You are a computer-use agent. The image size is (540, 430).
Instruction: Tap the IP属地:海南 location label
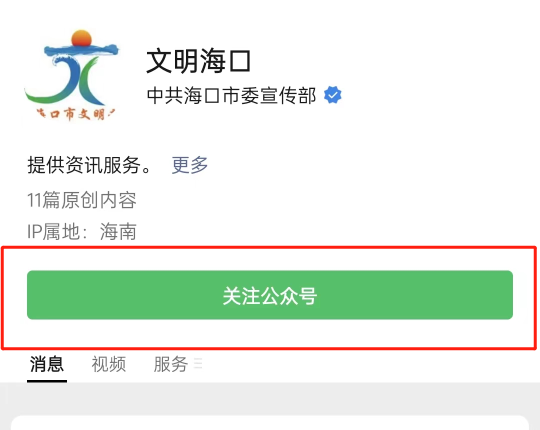82,231
